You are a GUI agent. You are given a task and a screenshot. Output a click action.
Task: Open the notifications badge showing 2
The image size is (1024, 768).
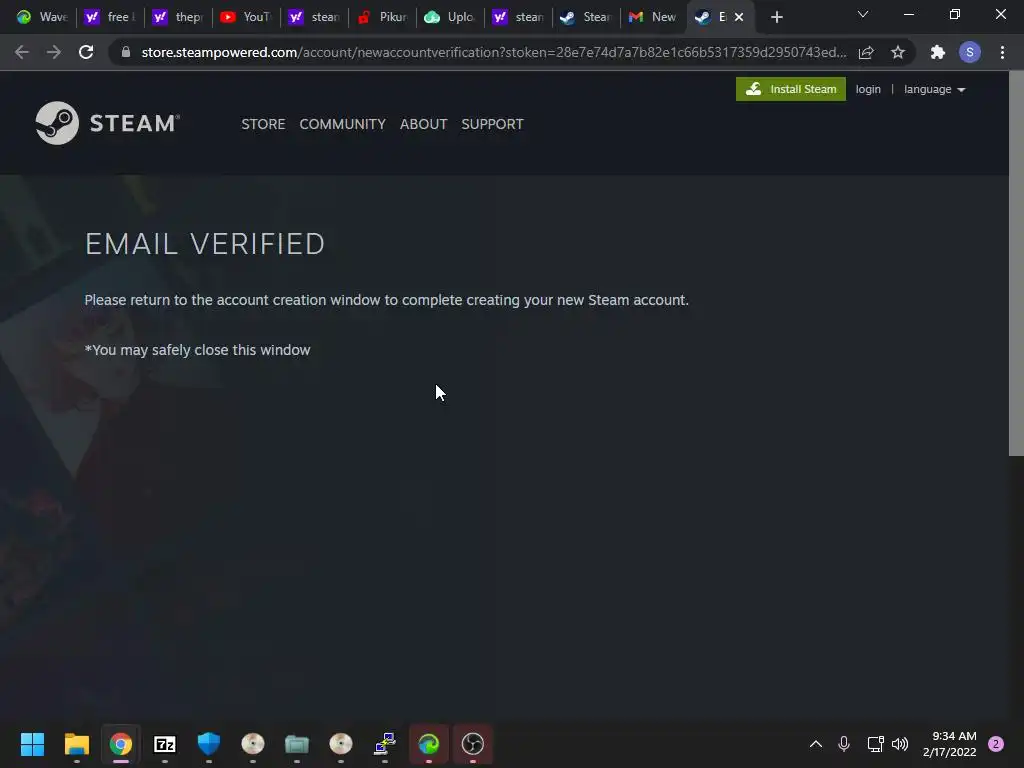coord(996,744)
